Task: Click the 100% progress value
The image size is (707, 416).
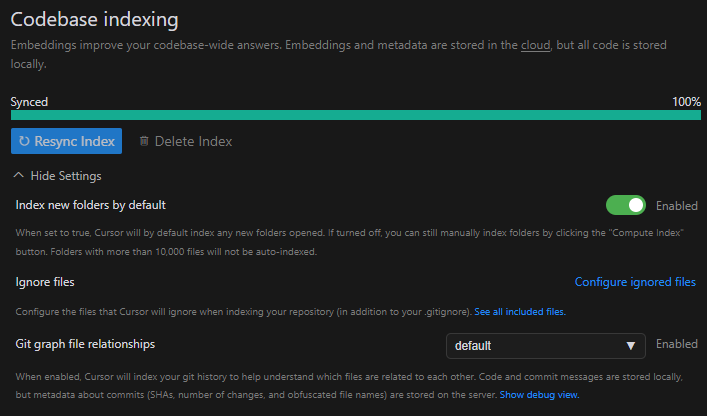Action: coord(686,102)
